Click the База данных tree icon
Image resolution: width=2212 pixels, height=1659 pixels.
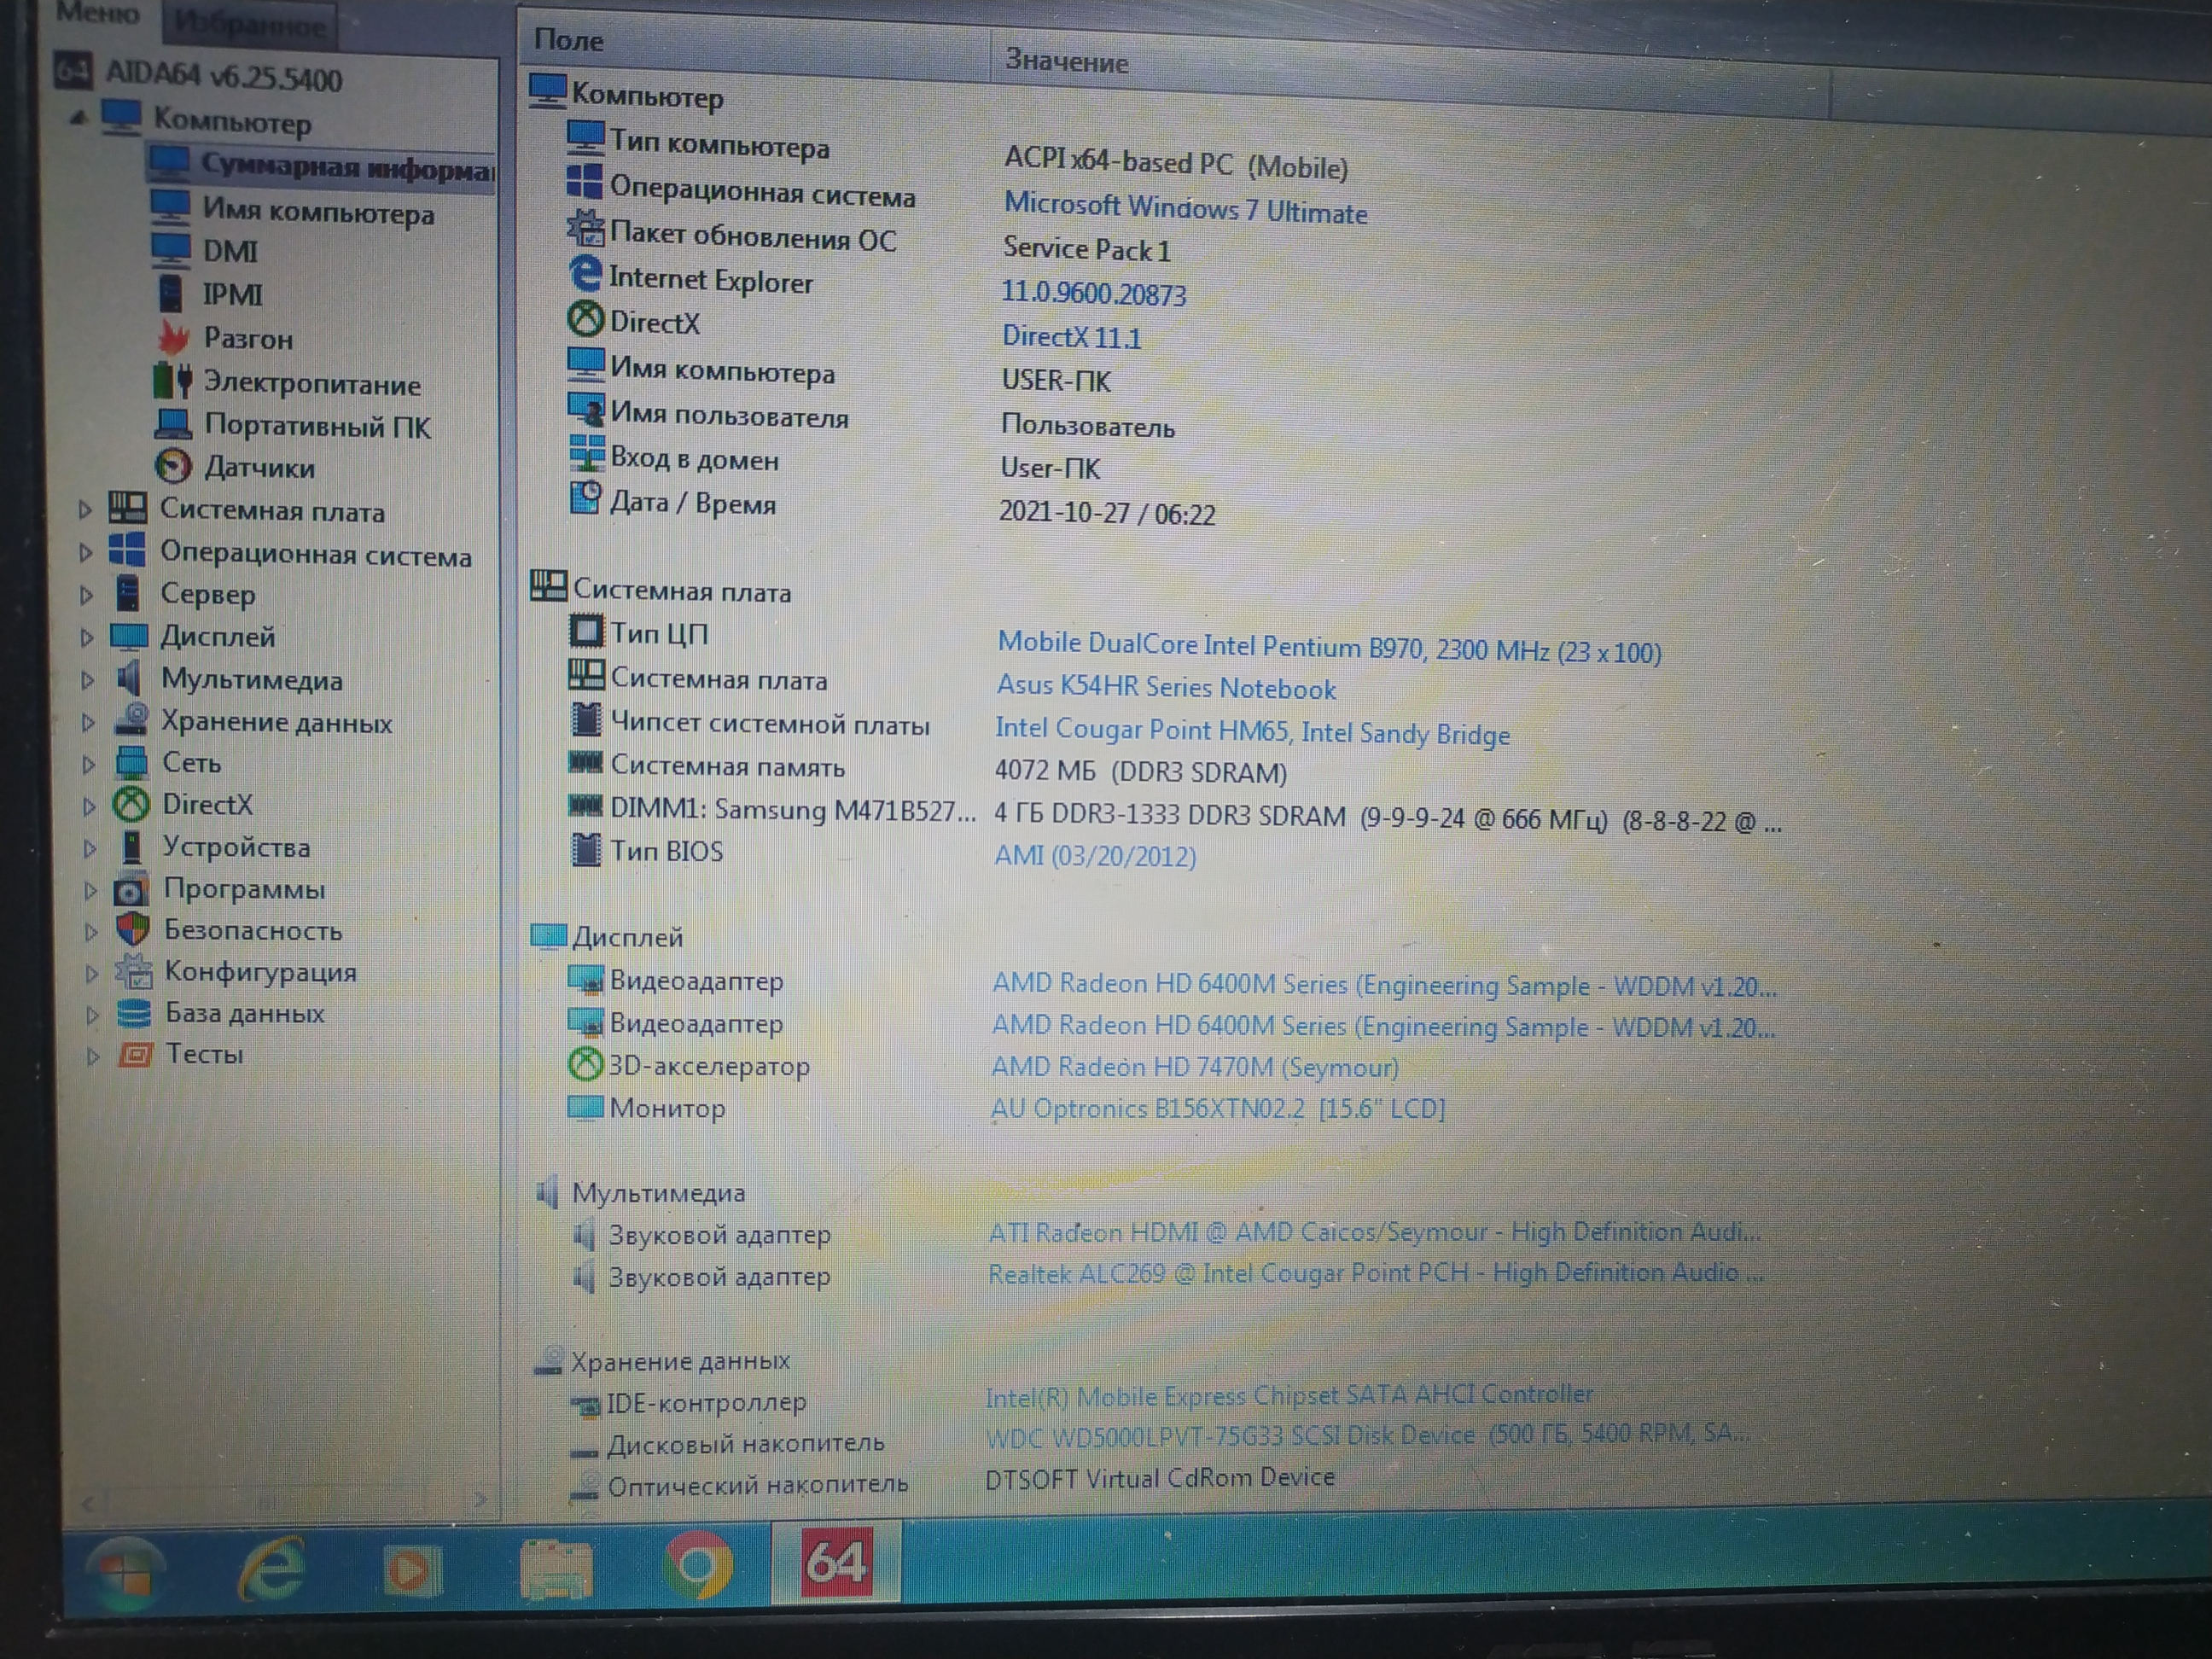(134, 1013)
